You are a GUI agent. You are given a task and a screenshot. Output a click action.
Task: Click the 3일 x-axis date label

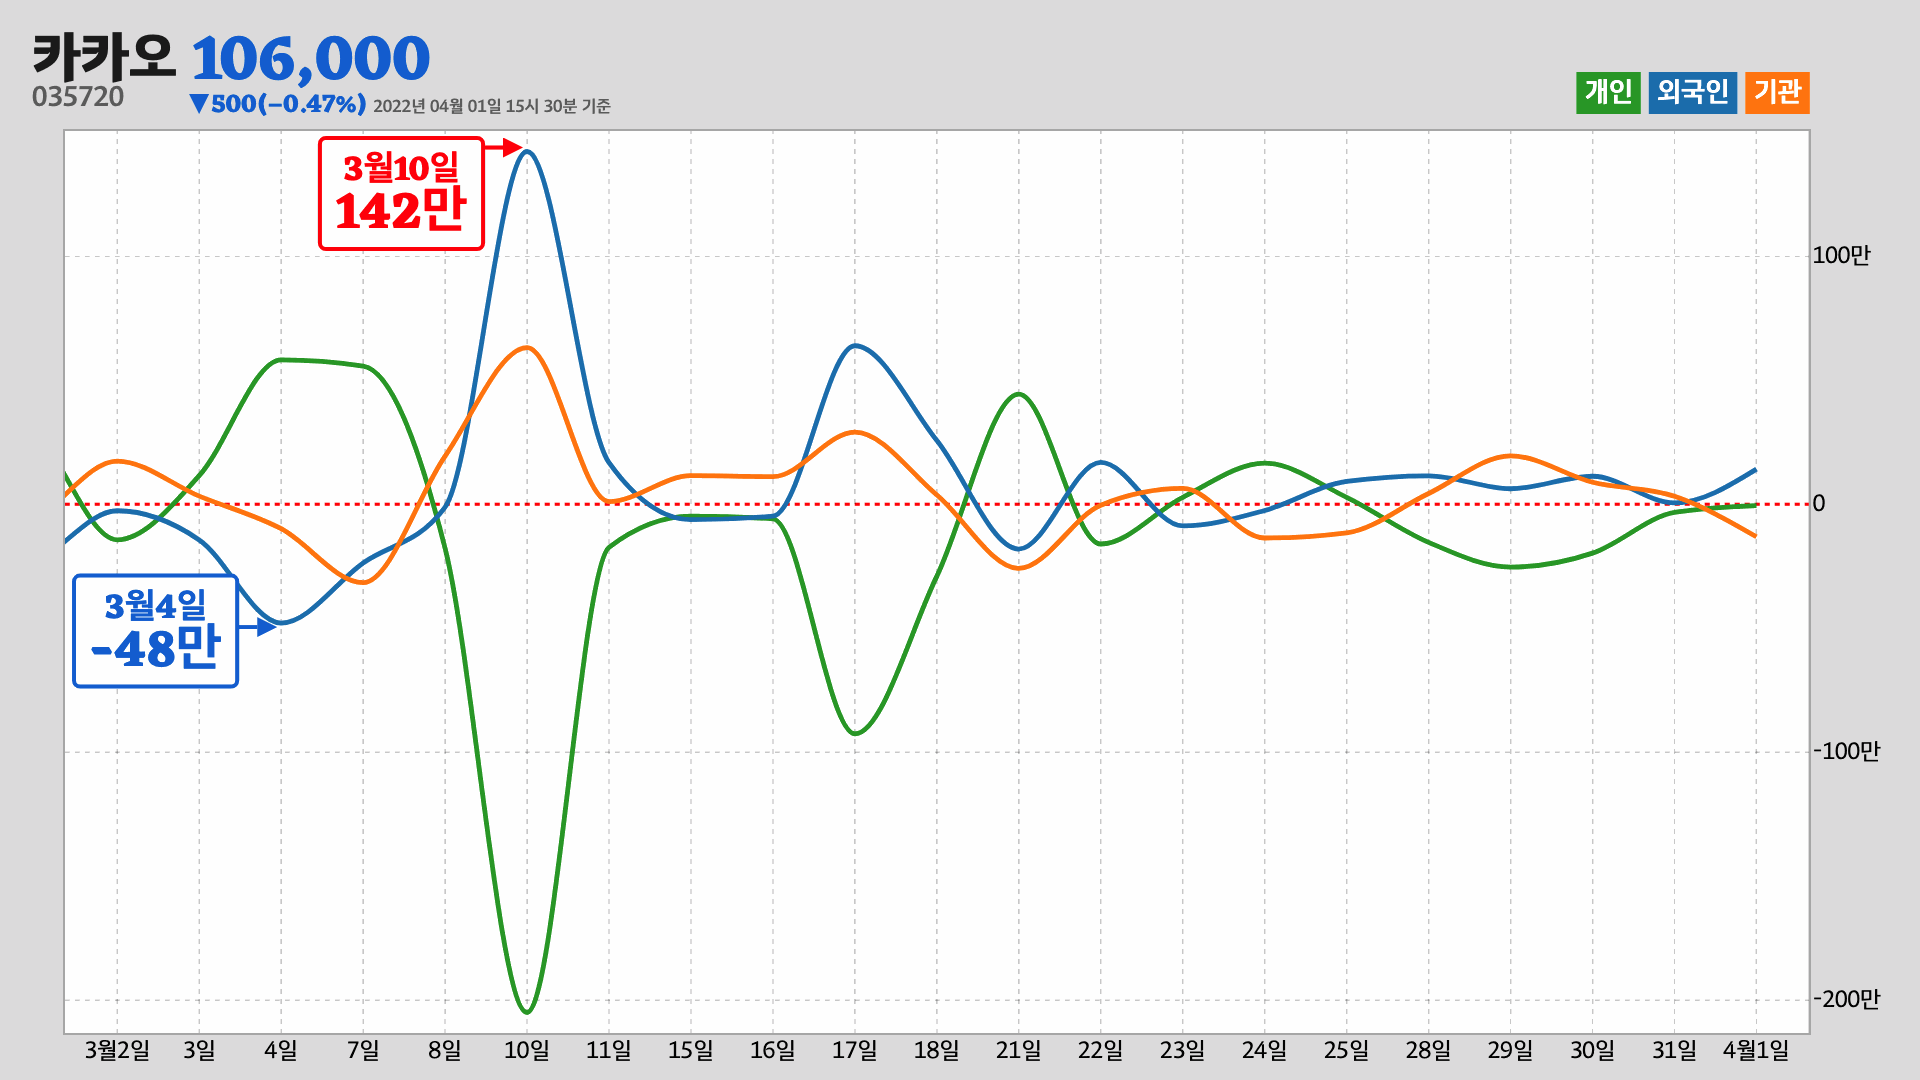pos(199,1050)
